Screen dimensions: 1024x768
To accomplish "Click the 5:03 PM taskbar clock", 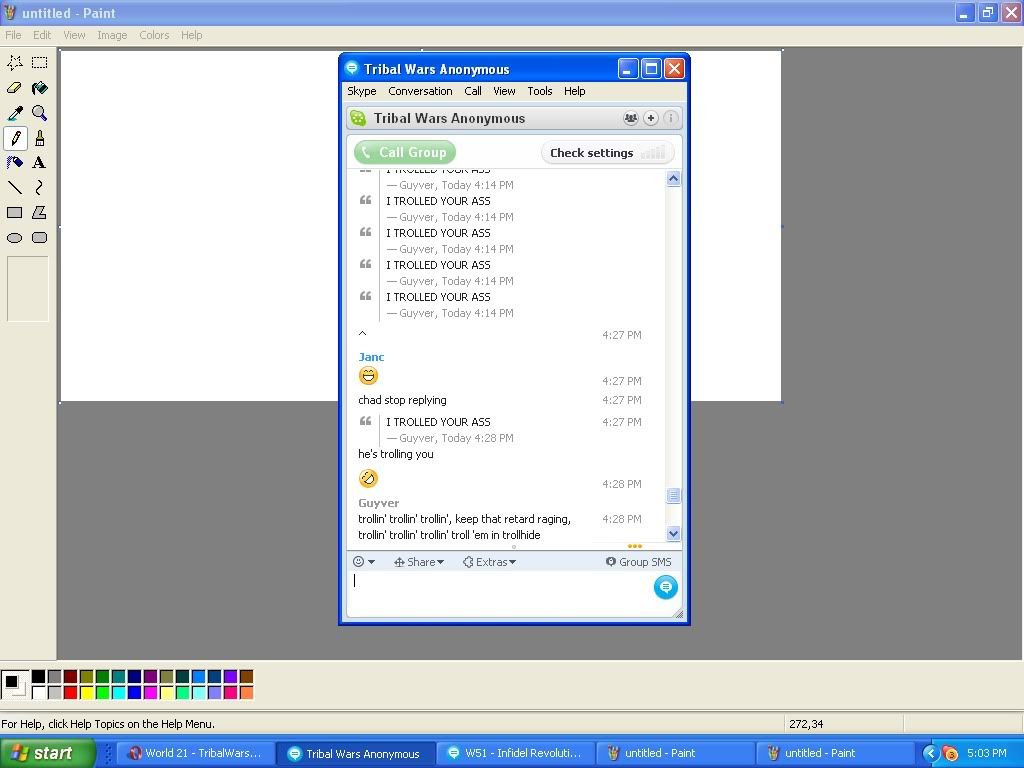I will [987, 754].
